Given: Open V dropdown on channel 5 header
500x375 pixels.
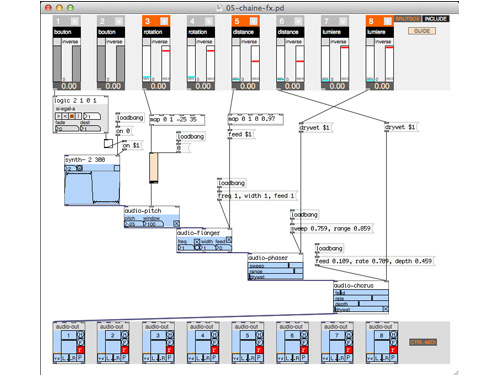Looking at the screenshot, I should [x=254, y=21].
